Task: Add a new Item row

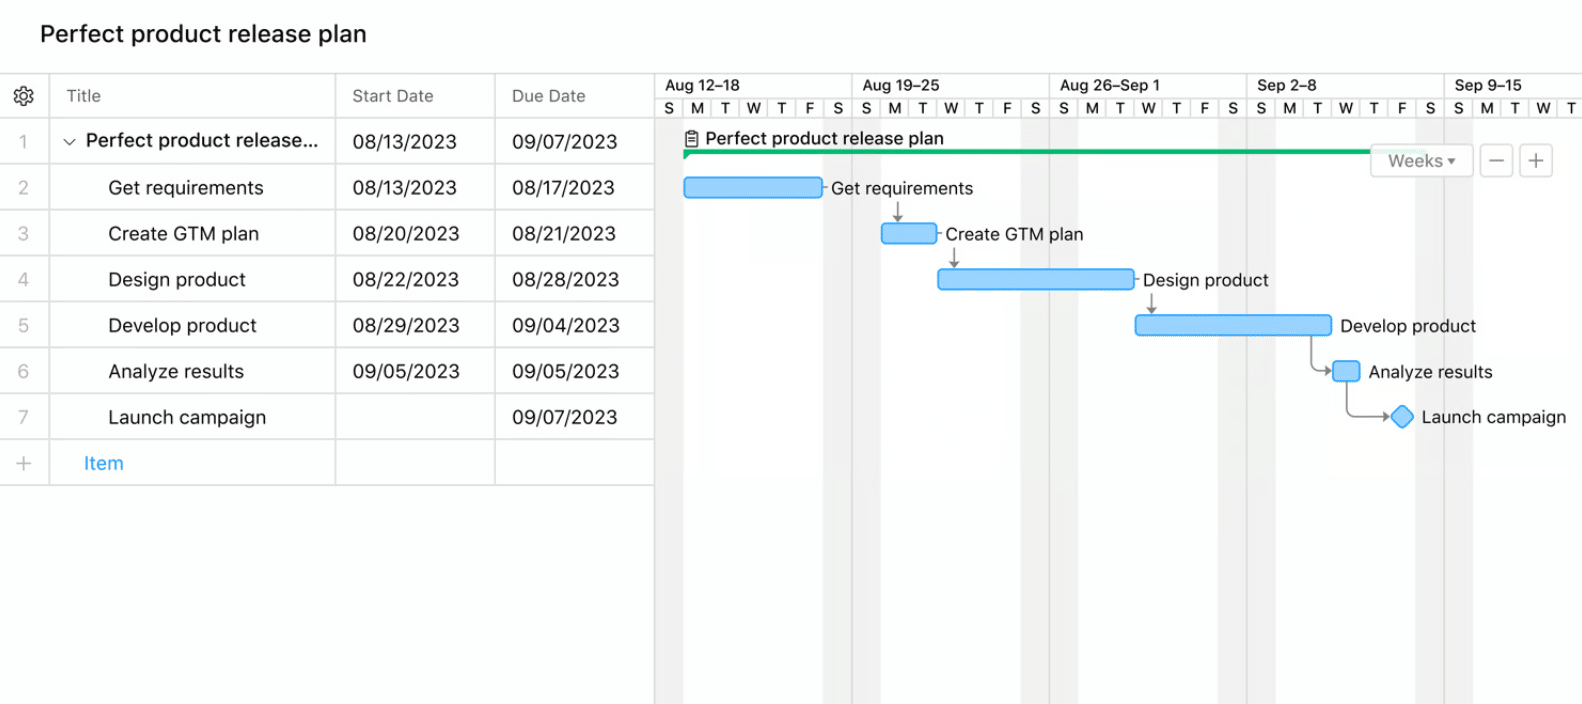Action: coord(104,463)
